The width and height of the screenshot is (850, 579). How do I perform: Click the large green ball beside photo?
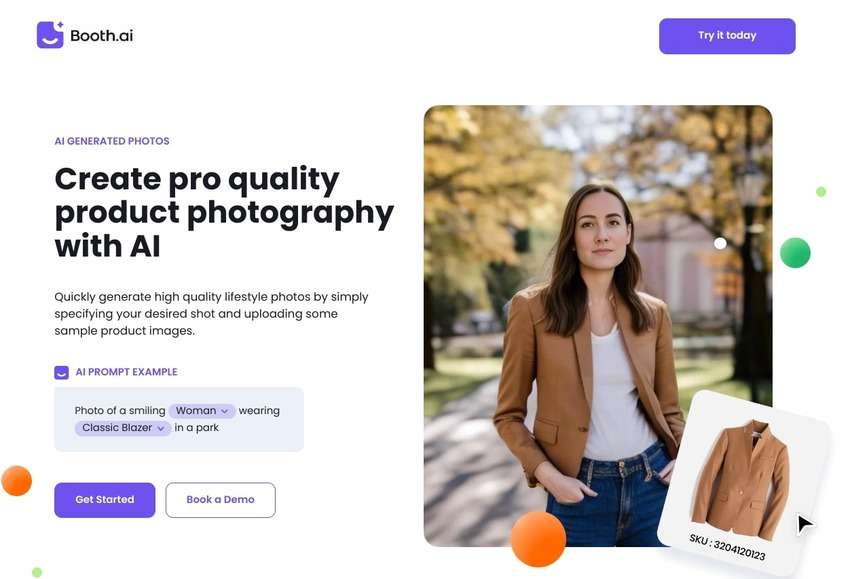pyautogui.click(x=795, y=253)
